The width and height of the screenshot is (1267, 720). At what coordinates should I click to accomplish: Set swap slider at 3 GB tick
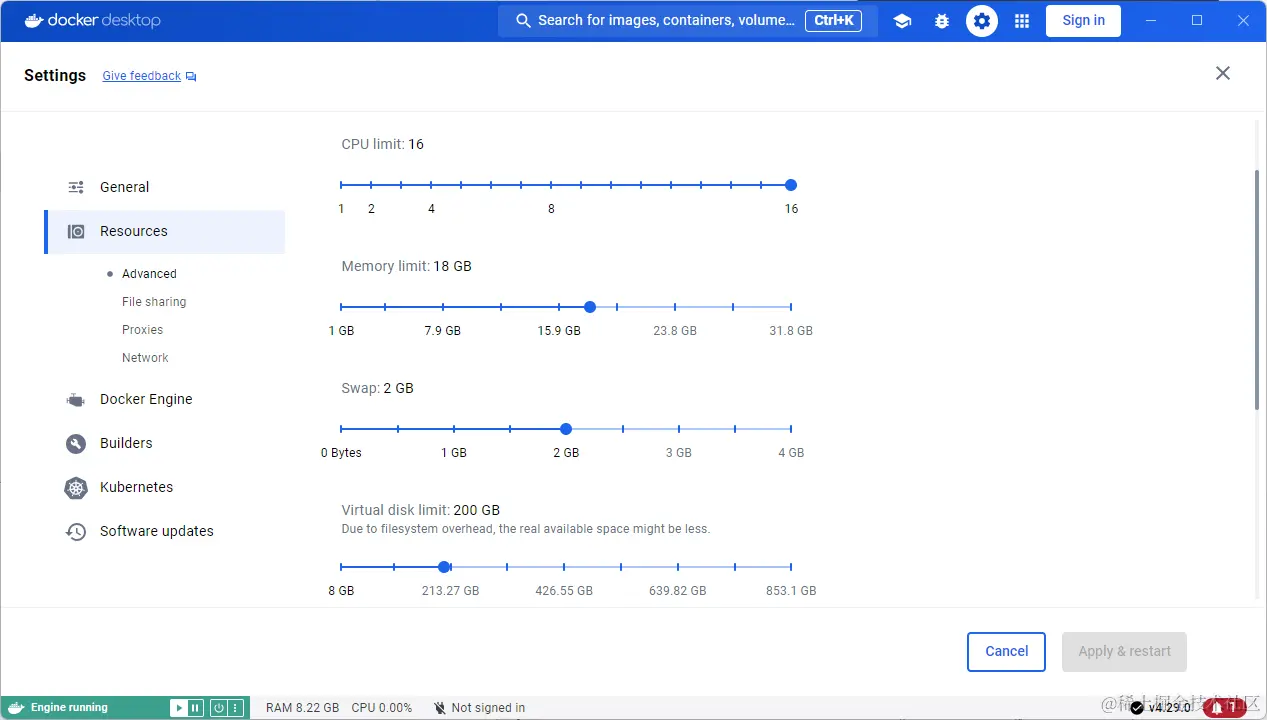679,429
